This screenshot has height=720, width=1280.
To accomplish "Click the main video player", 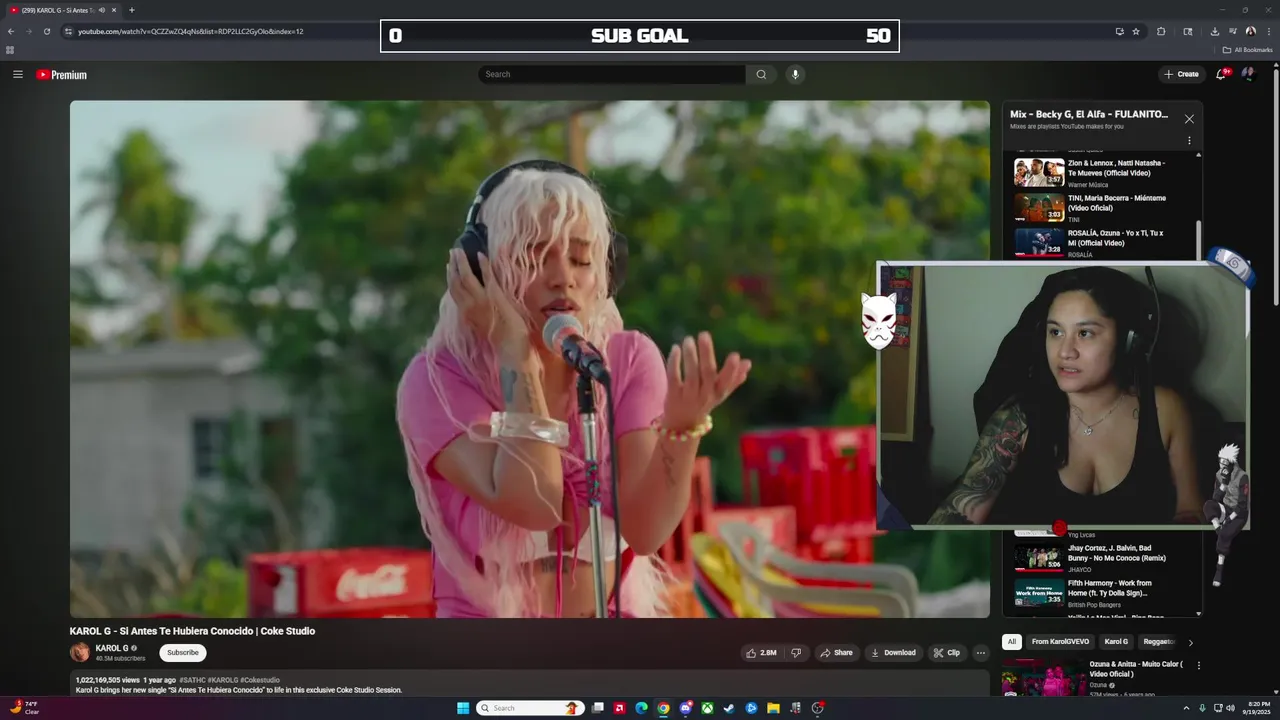I will (530, 359).
